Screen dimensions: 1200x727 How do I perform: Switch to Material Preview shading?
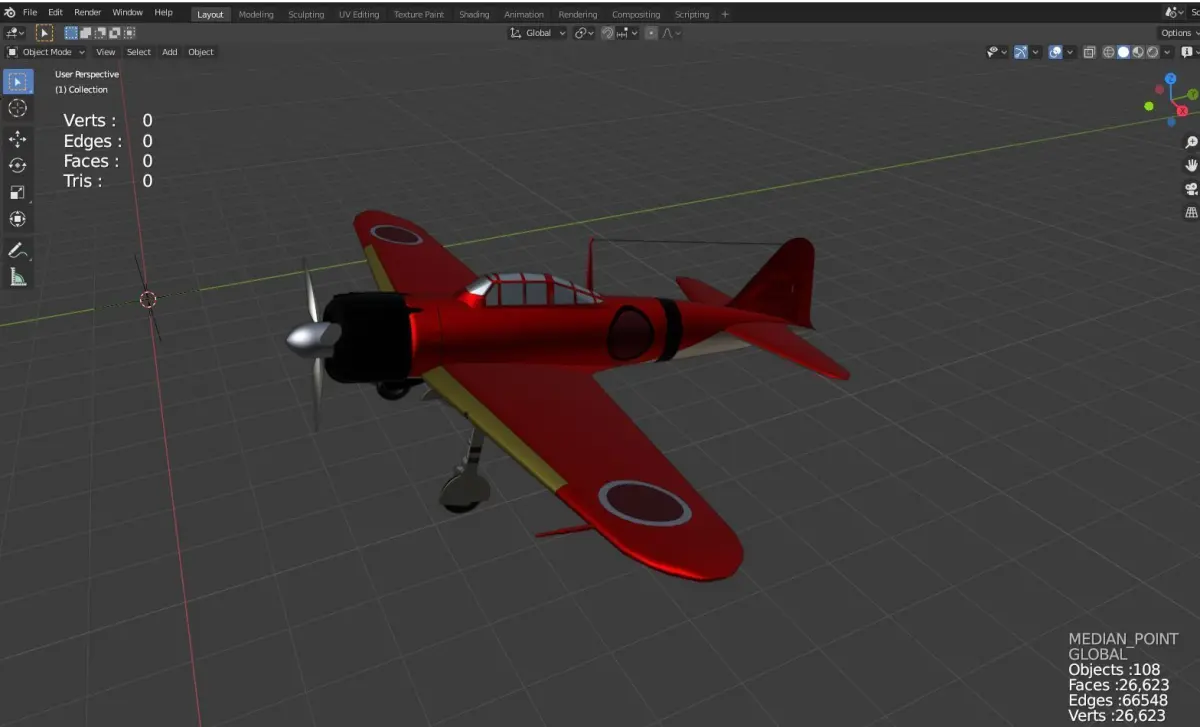pos(1138,52)
